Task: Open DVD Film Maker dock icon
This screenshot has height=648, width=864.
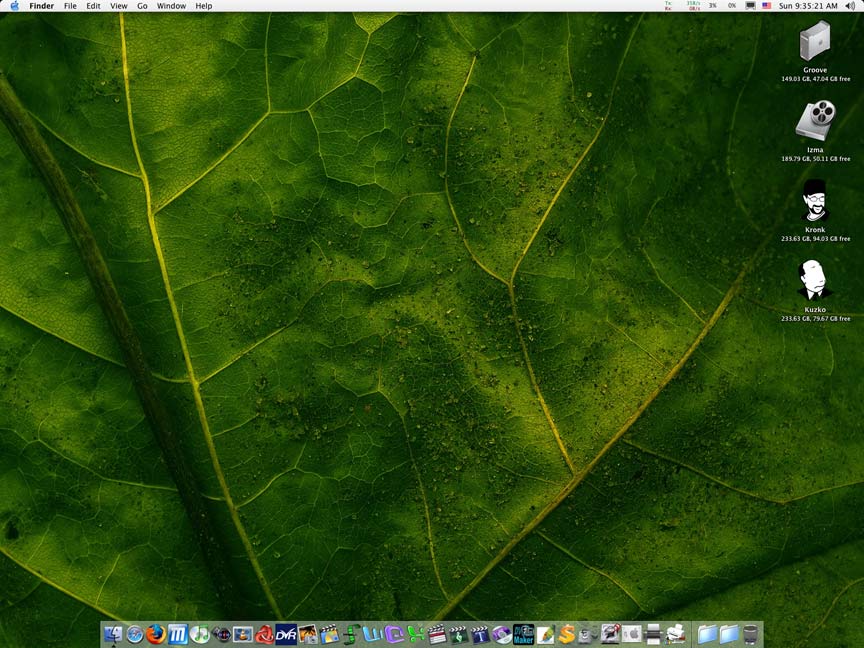Action: pyautogui.click(x=523, y=634)
